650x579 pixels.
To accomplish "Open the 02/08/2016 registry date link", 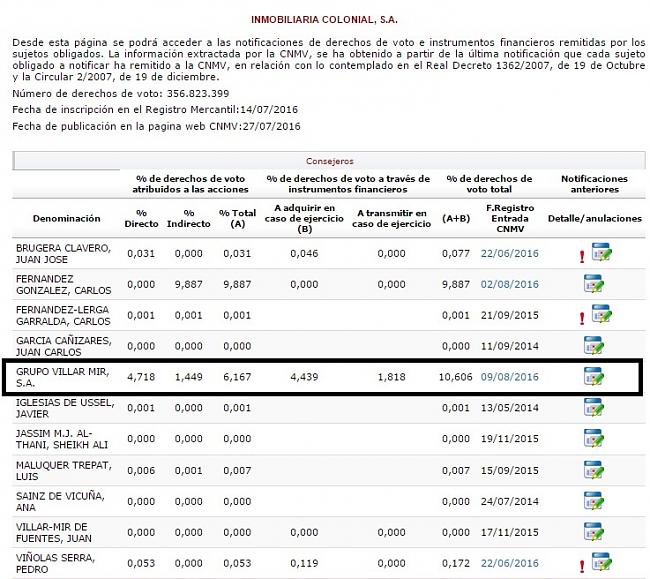I will pyautogui.click(x=510, y=284).
